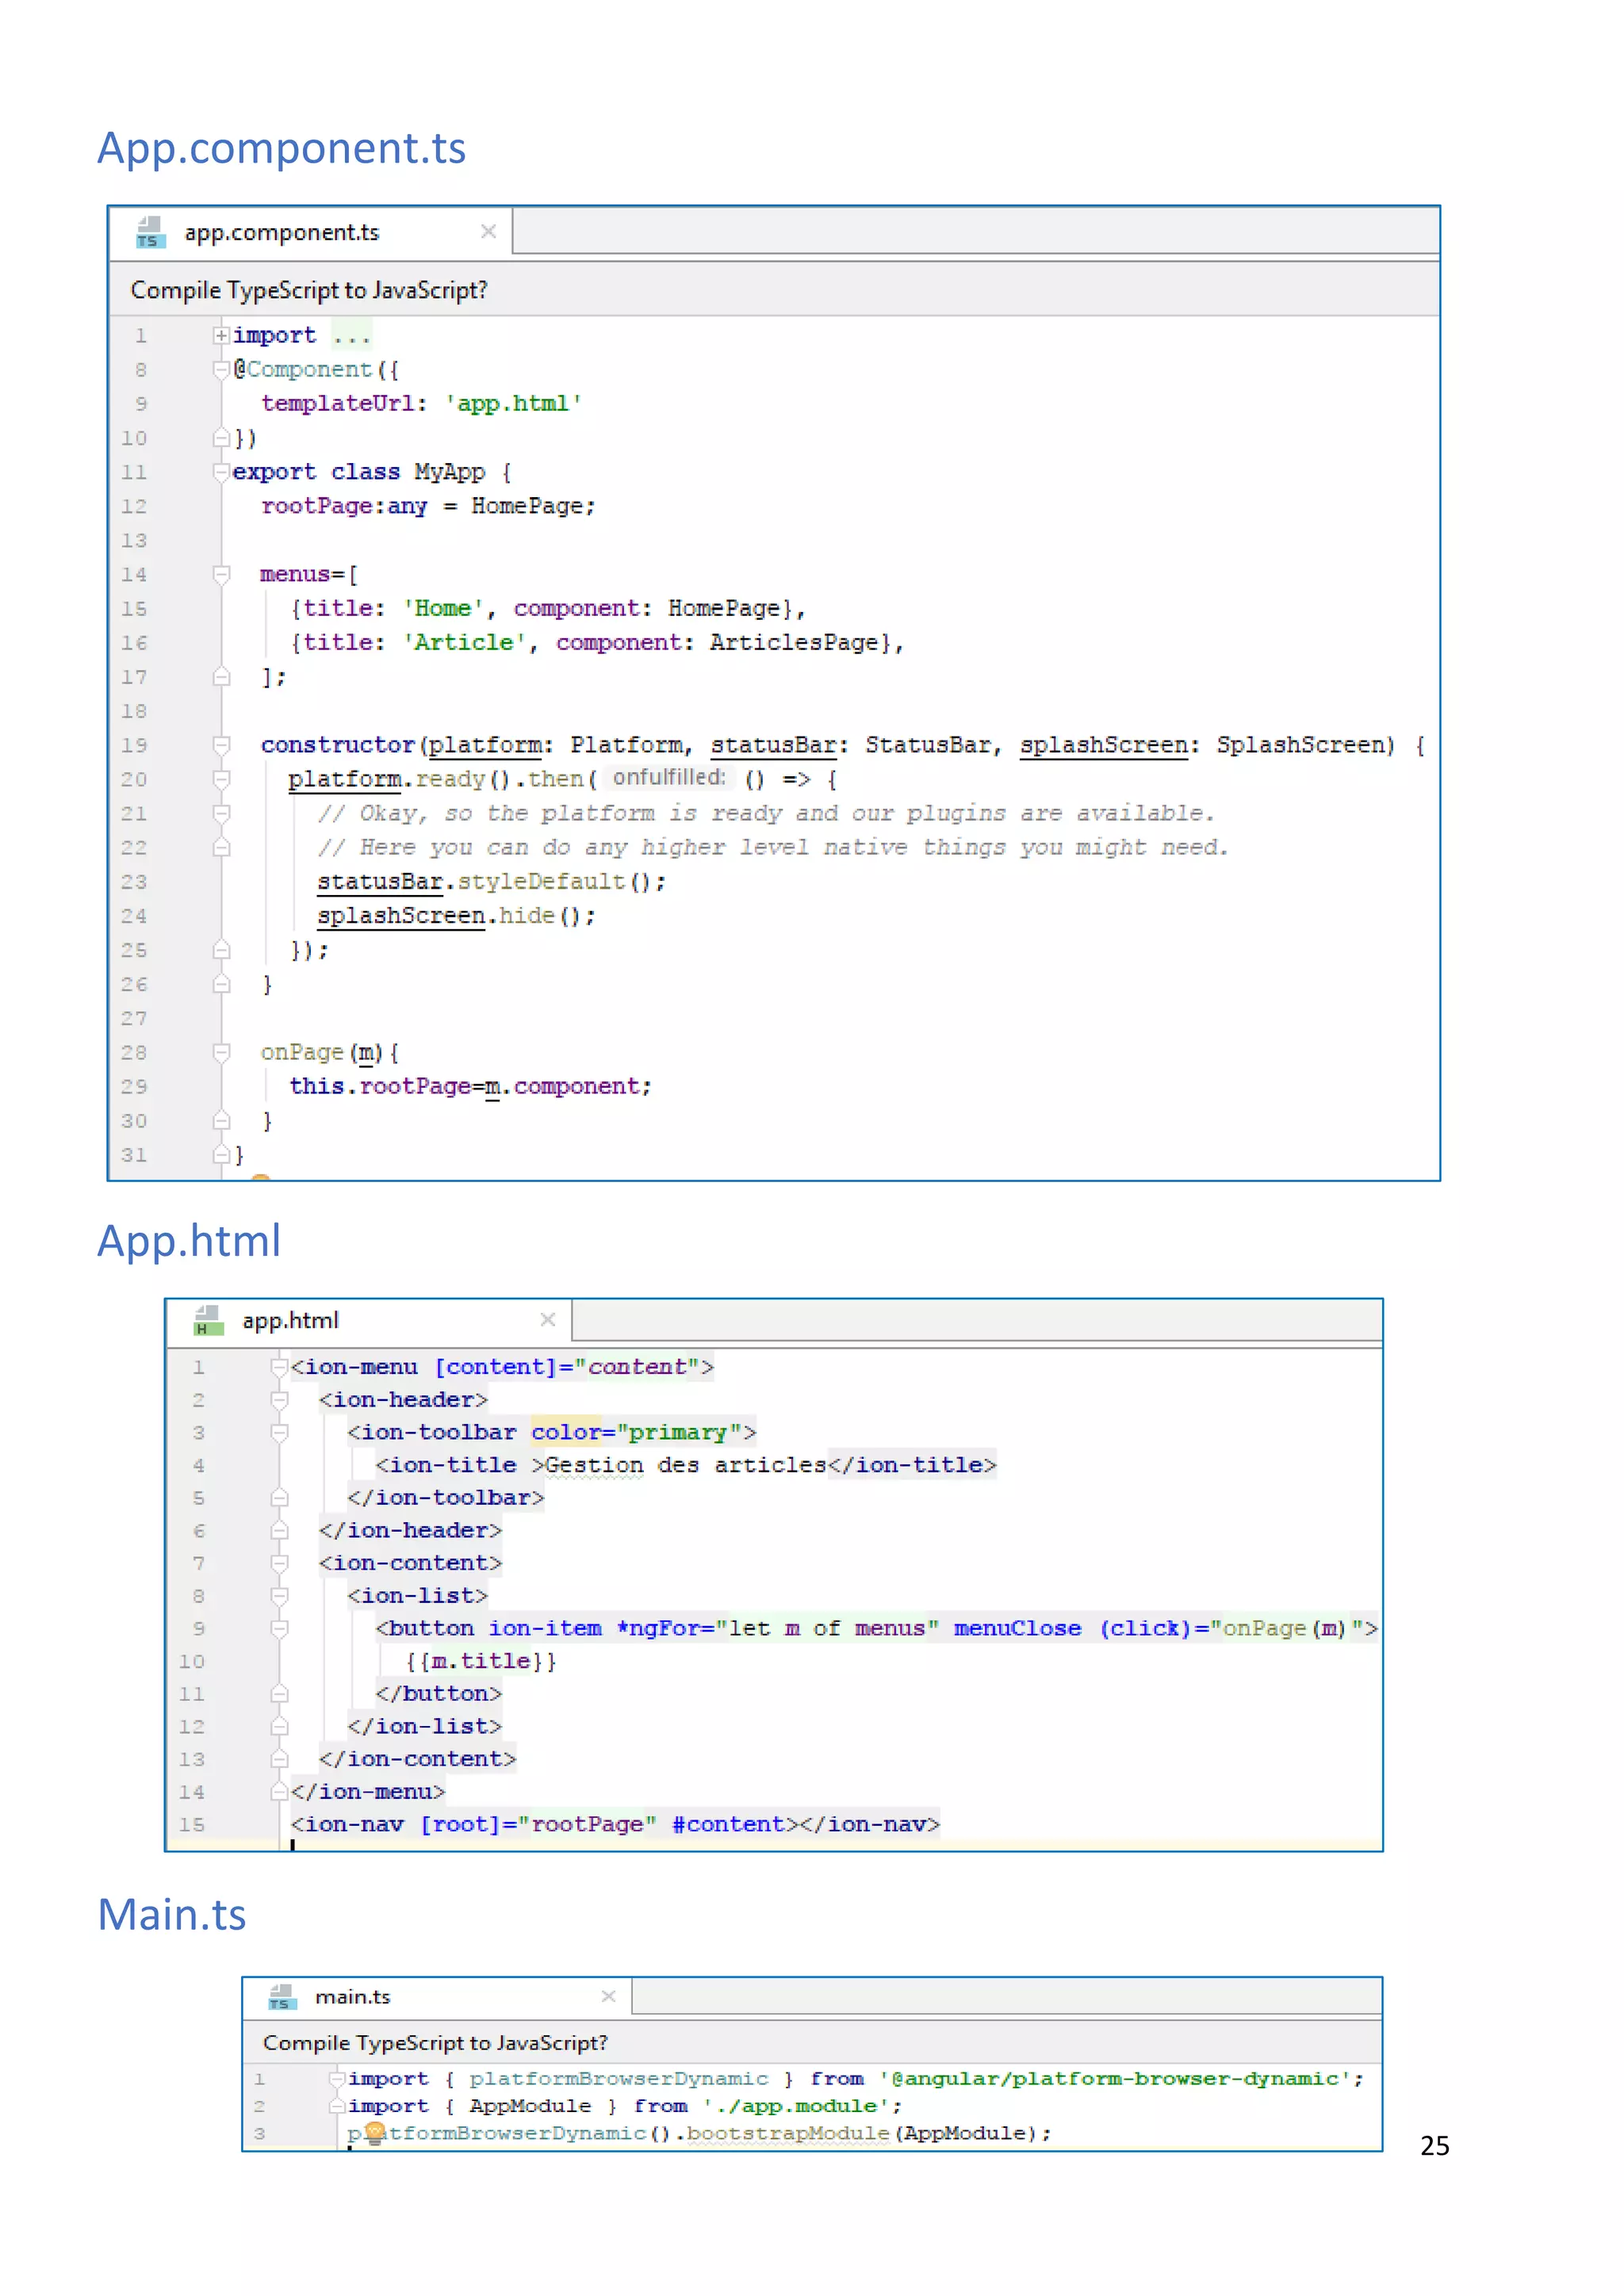The height and width of the screenshot is (2296, 1624).
Task: Select the app.component.ts tab
Action: tap(311, 232)
